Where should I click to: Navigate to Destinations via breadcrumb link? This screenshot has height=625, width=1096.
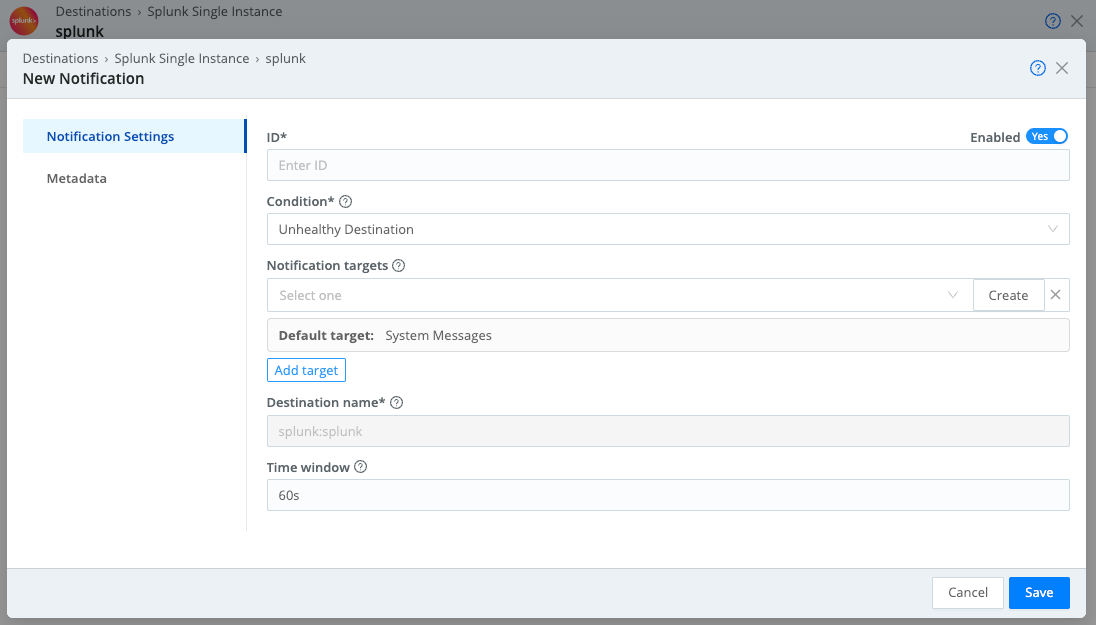tap(60, 58)
